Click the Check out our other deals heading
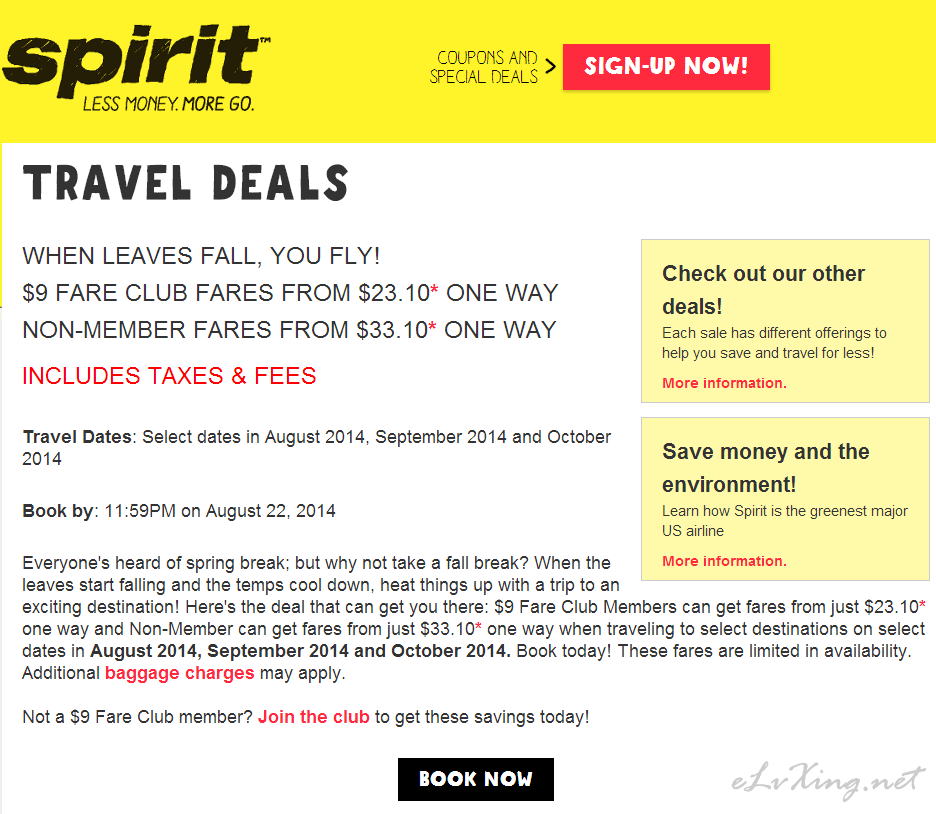 coord(763,289)
